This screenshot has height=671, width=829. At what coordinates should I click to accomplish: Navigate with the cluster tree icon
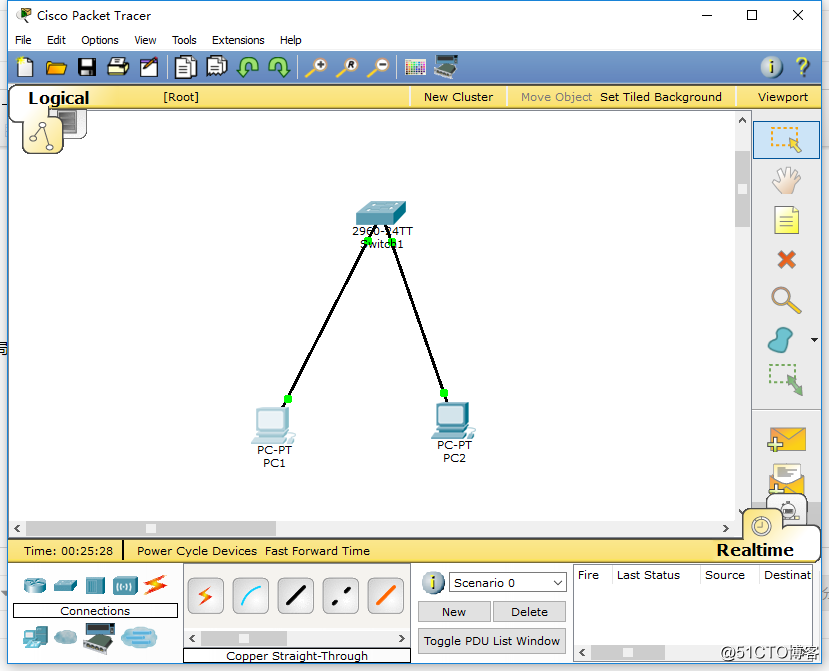42,136
